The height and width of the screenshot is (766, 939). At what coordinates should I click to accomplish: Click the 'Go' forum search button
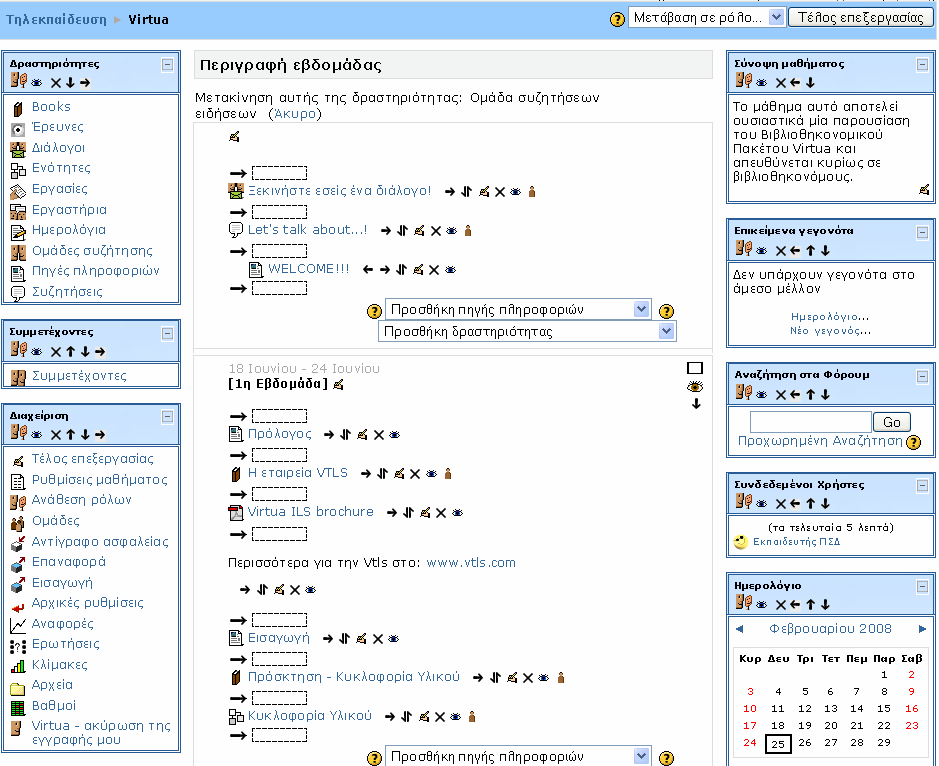coord(892,422)
